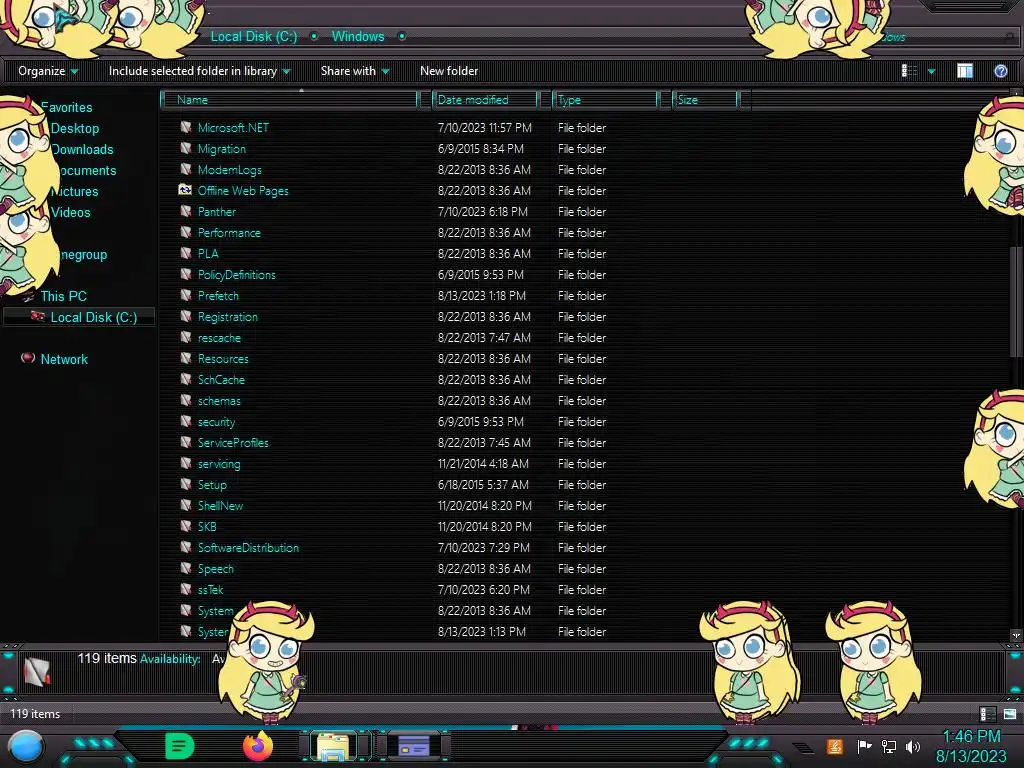The height and width of the screenshot is (768, 1024).
Task: Open the green notes app in taskbar
Action: [x=179, y=746]
